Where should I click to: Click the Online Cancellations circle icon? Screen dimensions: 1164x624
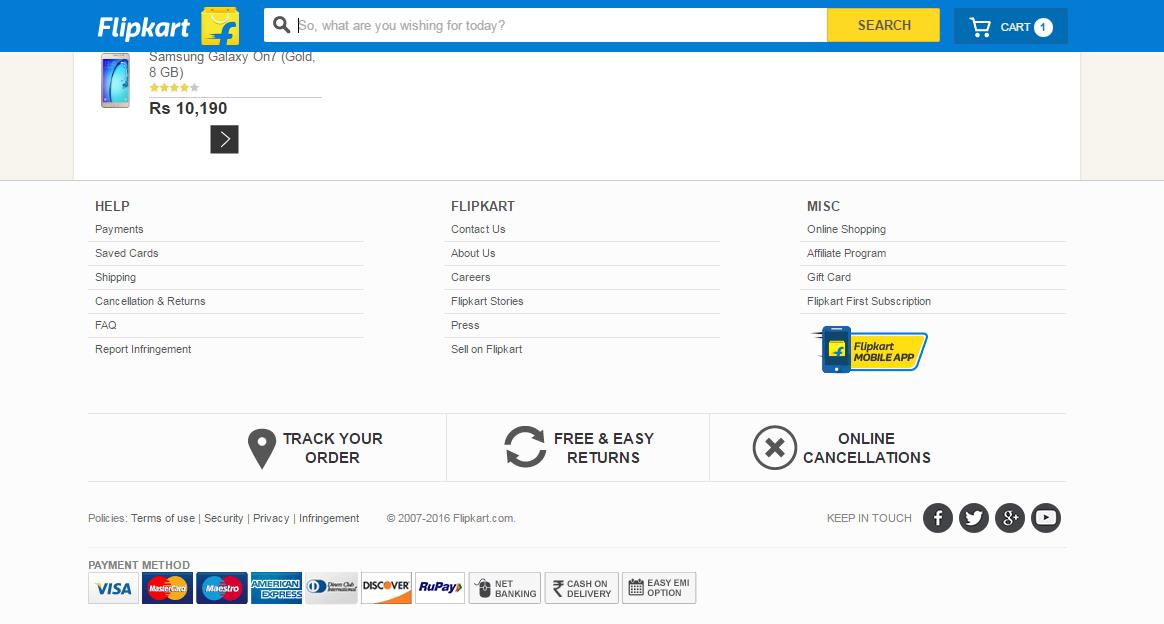click(x=772, y=448)
